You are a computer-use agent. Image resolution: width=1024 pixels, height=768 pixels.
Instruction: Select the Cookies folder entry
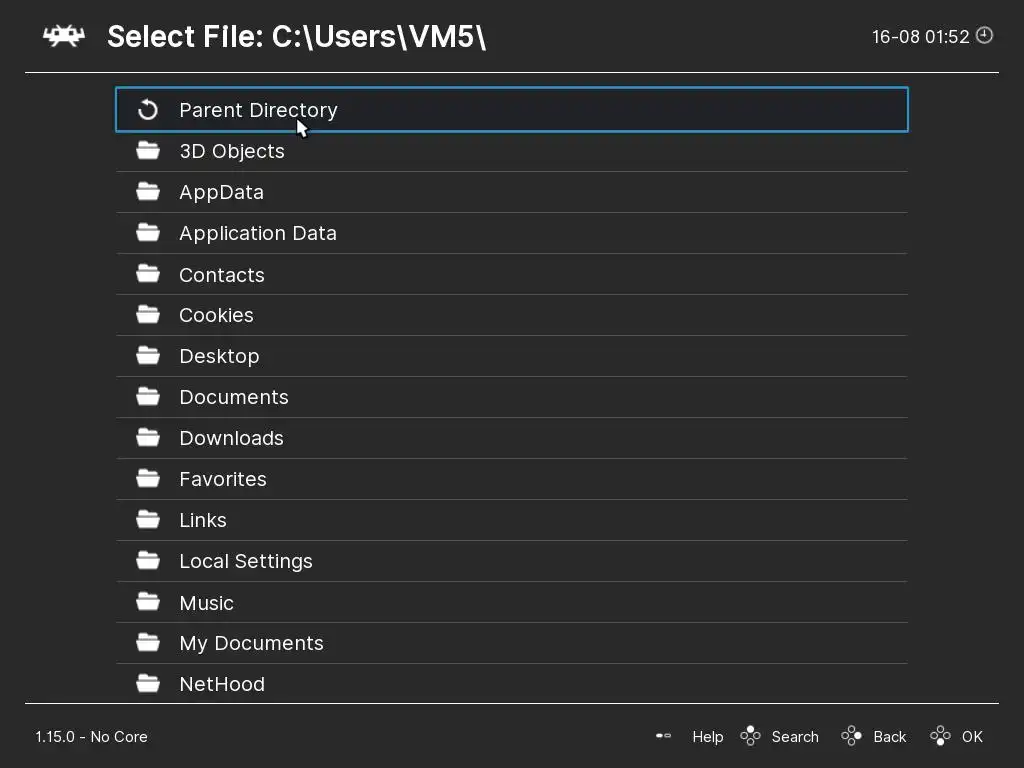coord(216,315)
